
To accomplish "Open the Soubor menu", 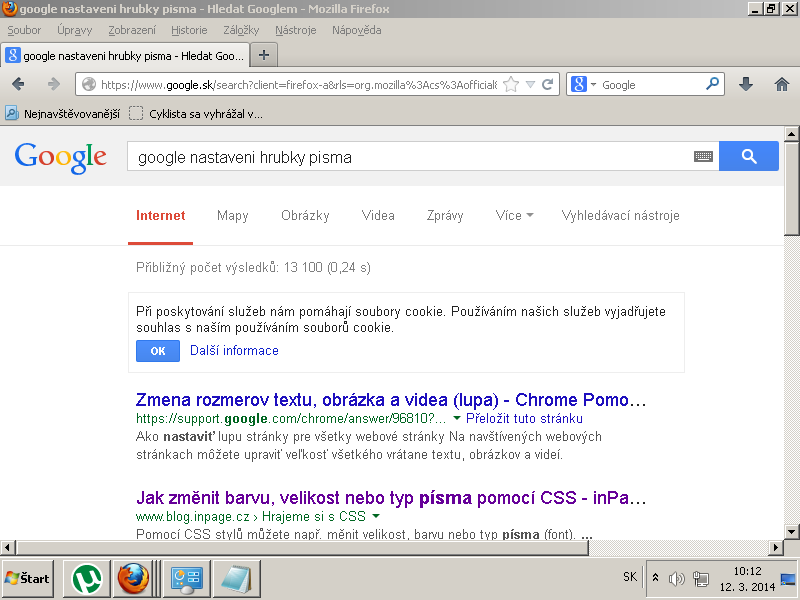I will [x=24, y=30].
